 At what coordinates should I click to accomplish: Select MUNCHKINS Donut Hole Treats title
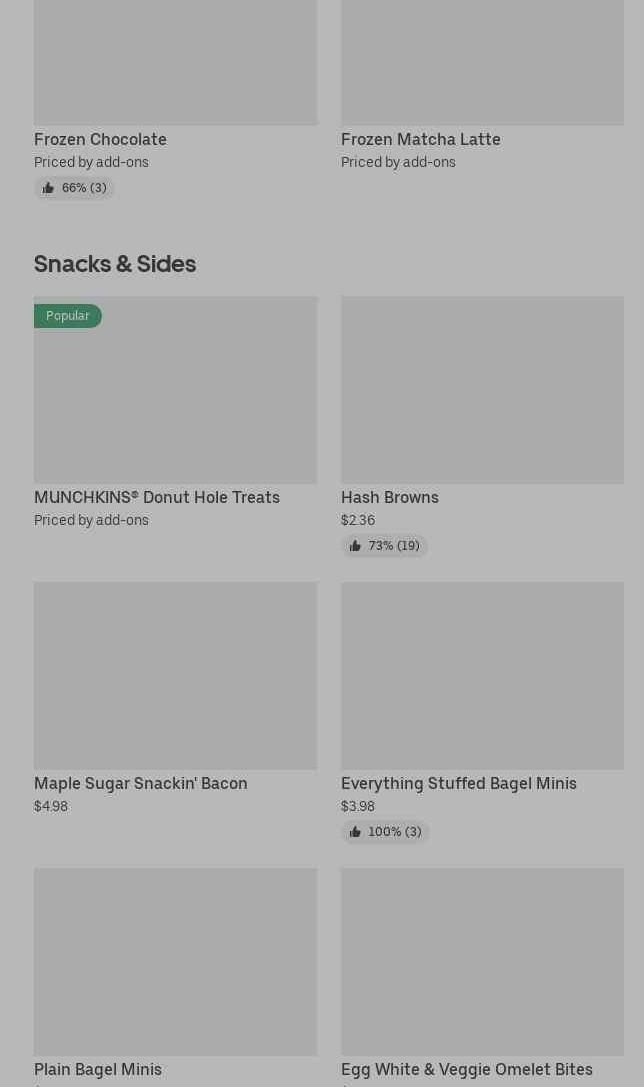pyautogui.click(x=157, y=497)
